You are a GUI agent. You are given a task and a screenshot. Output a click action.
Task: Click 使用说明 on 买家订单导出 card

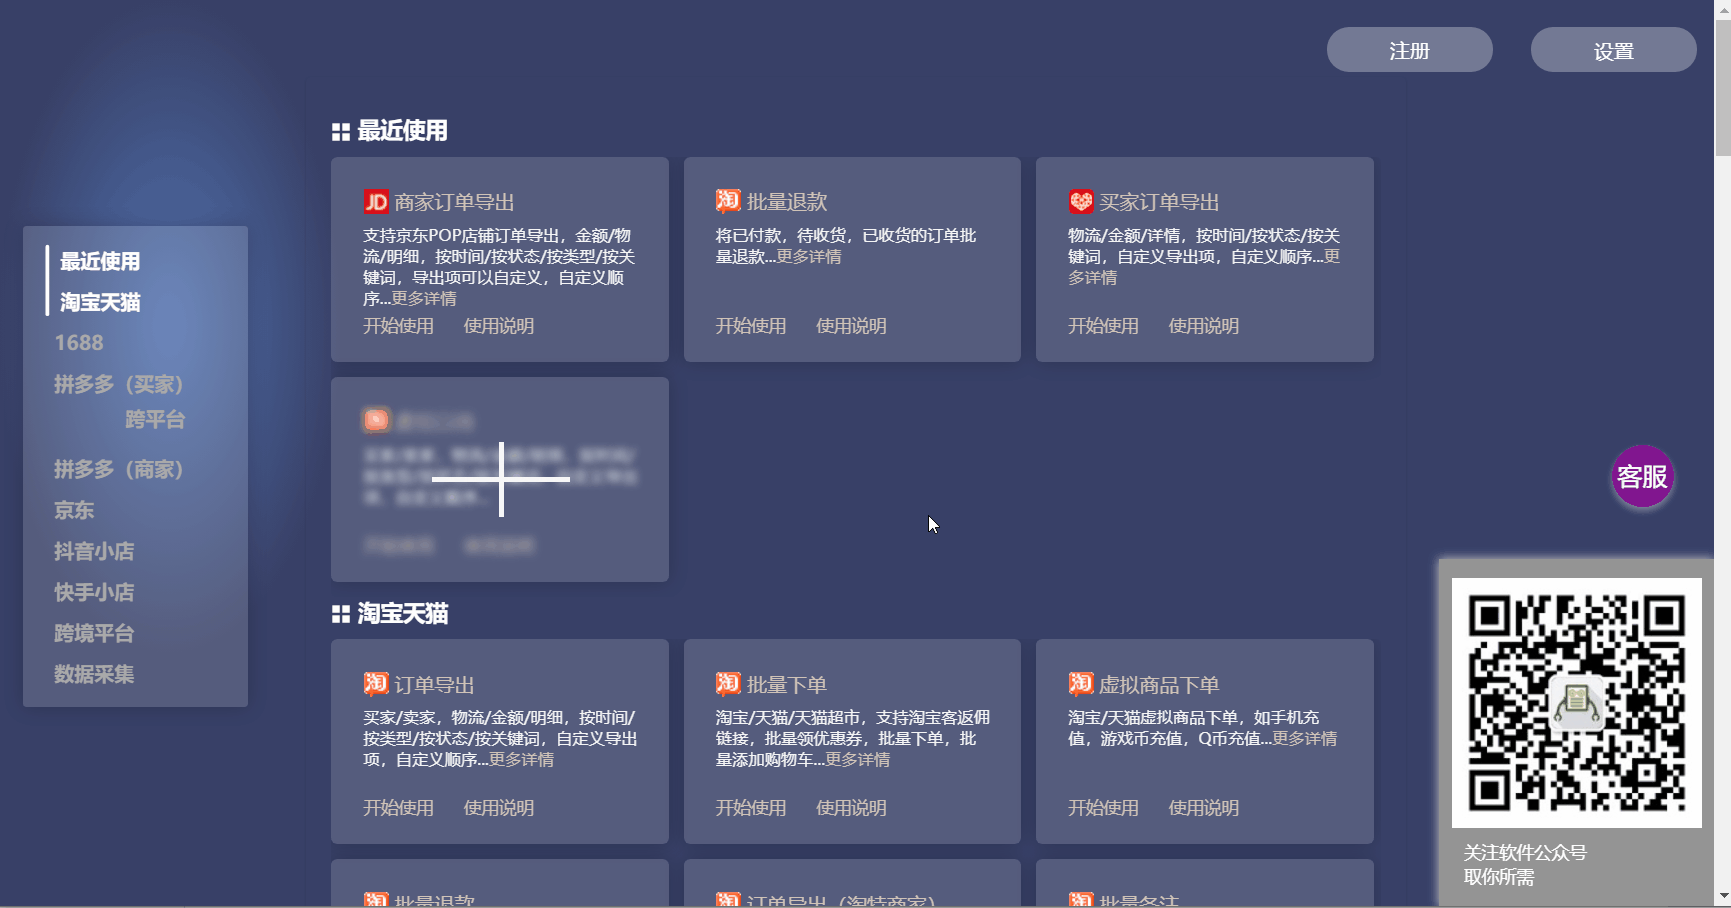(1204, 326)
